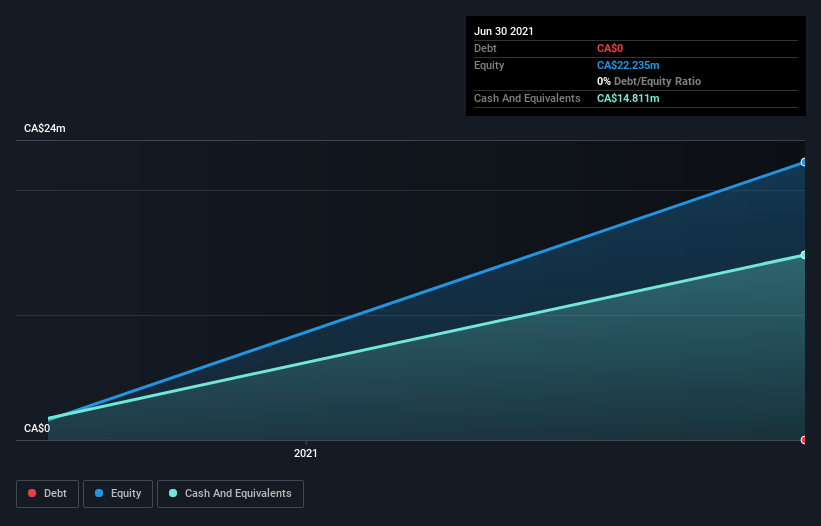Screen dimensions: 821x526
Task: Click Cash And Equivalents label in tooltip
Action: tap(527, 98)
